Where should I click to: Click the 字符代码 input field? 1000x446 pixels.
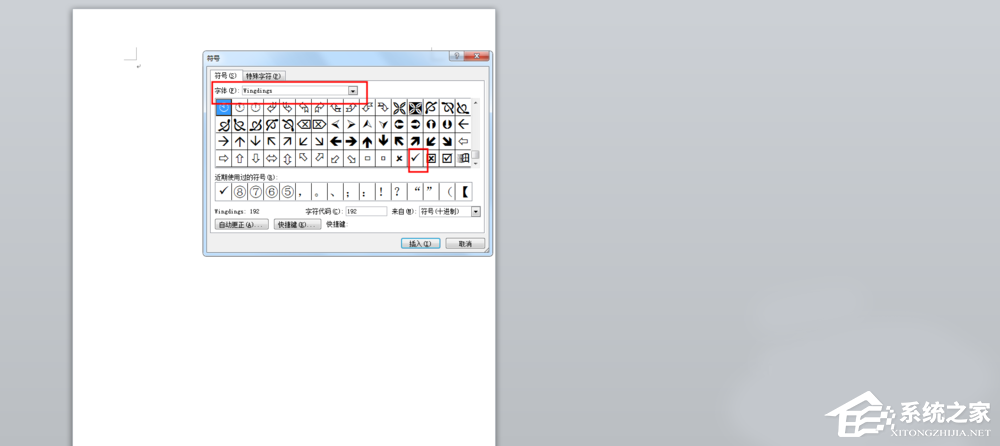point(366,212)
